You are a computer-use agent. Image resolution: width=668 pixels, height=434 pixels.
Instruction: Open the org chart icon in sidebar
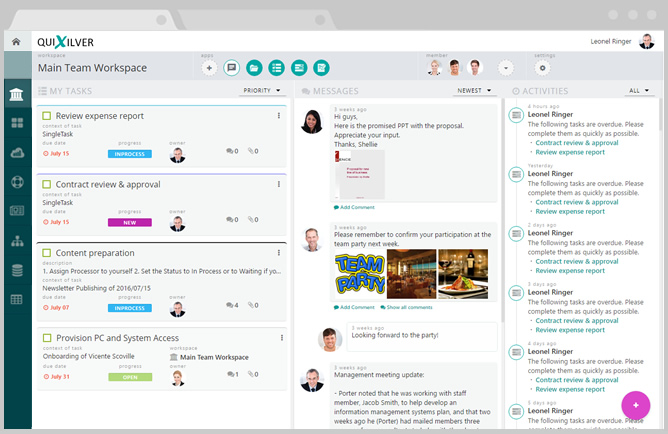click(17, 241)
